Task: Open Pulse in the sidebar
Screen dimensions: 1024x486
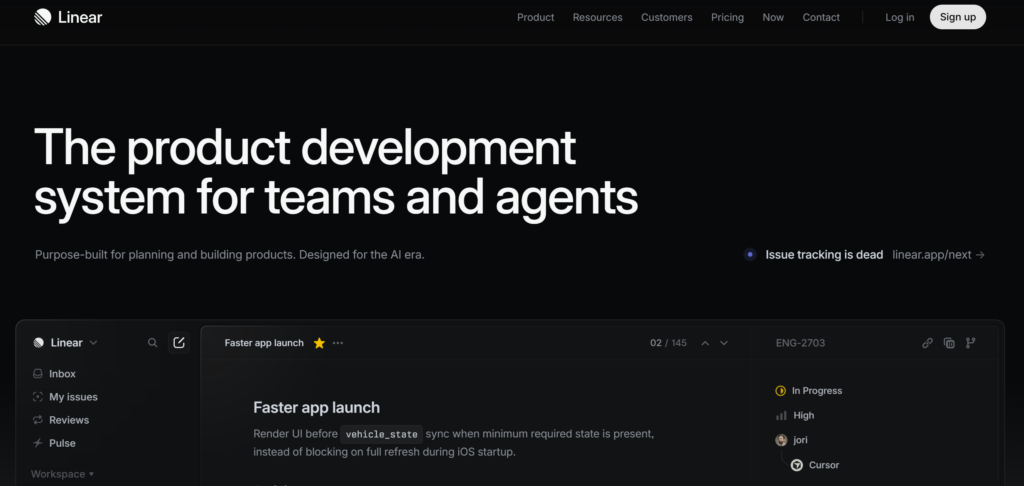Action: pos(55,443)
